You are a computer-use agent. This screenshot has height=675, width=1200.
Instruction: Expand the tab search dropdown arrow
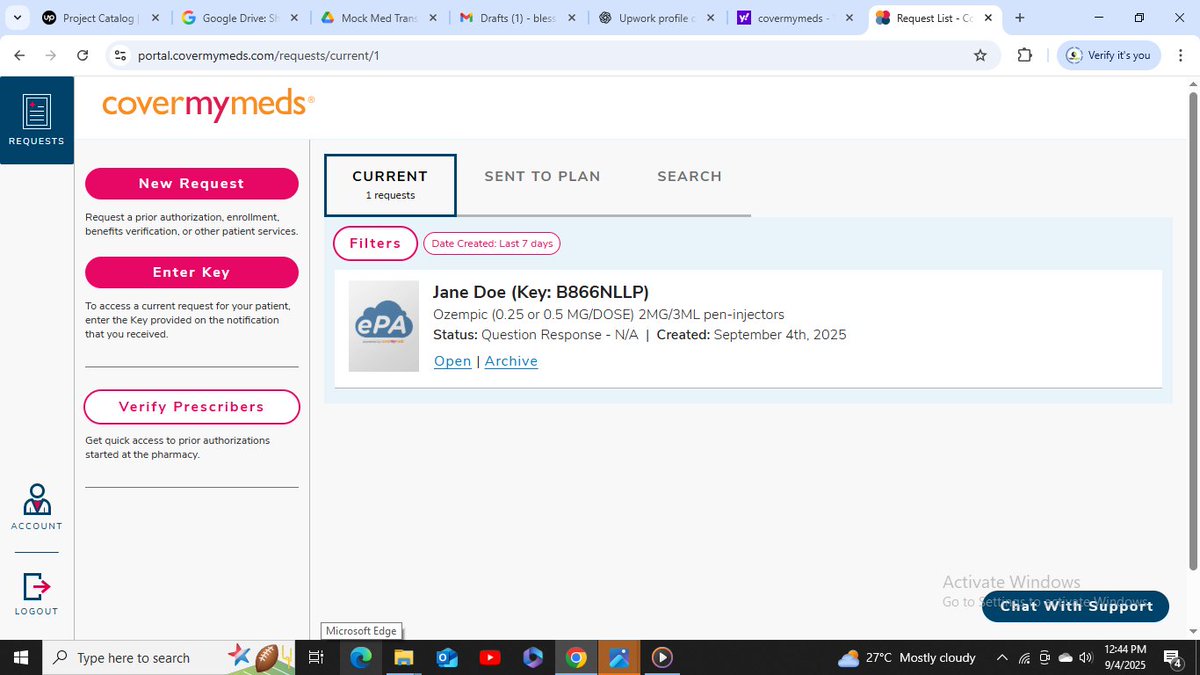17,18
